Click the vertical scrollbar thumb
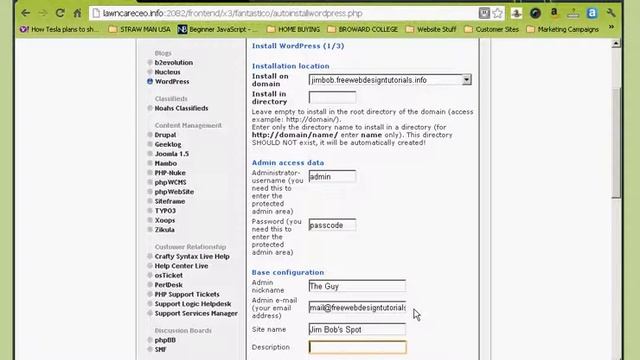This screenshot has width=640, height=360. (616, 142)
